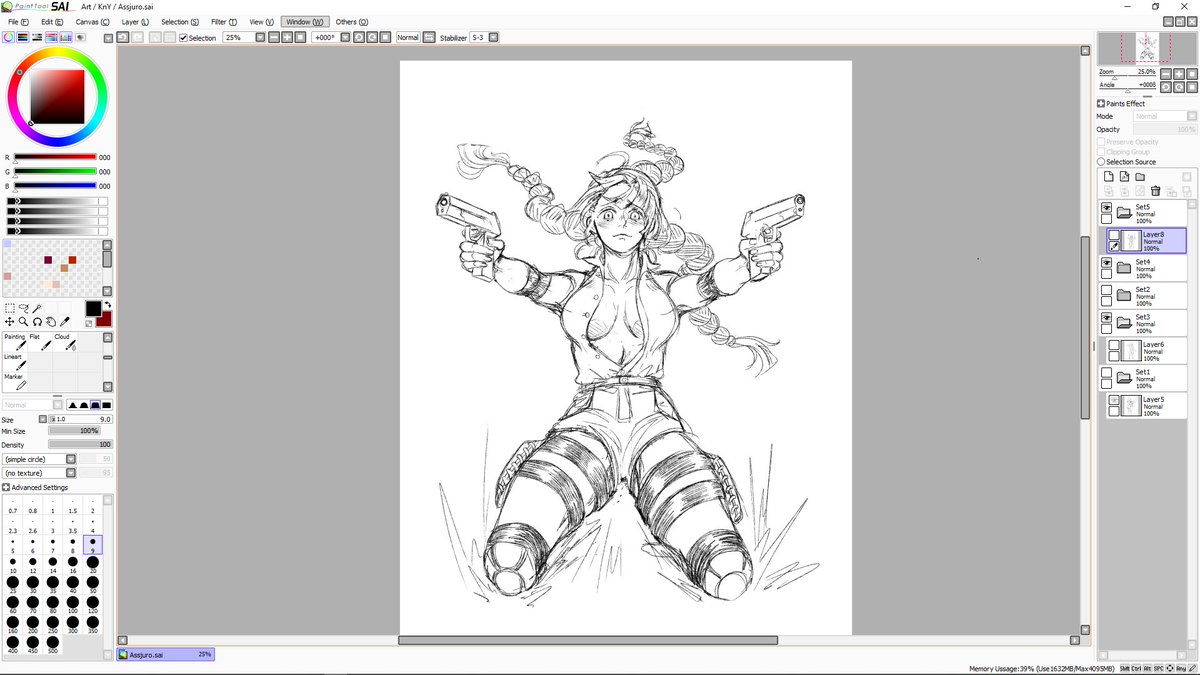Click the Assjuro.sai document tab
Viewport: 1200px width, 675px height.
pos(165,654)
